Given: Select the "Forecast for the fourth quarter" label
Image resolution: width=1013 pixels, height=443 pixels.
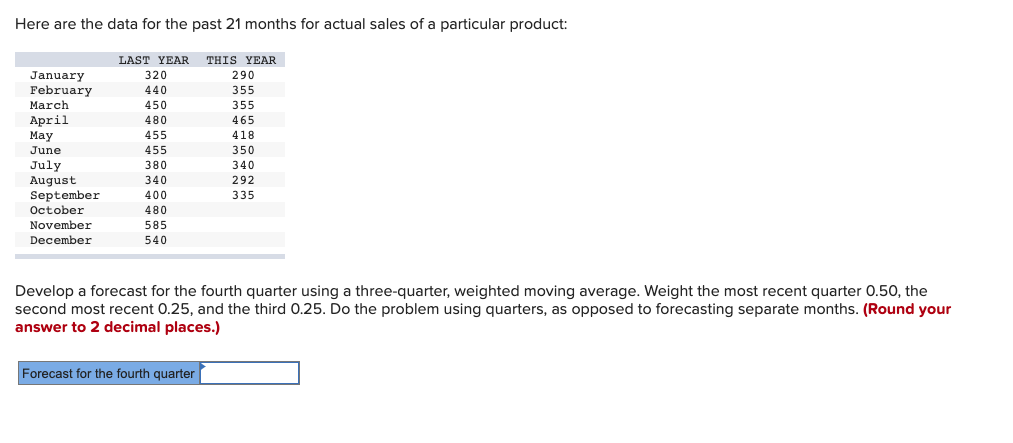Looking at the screenshot, I should 108,373.
